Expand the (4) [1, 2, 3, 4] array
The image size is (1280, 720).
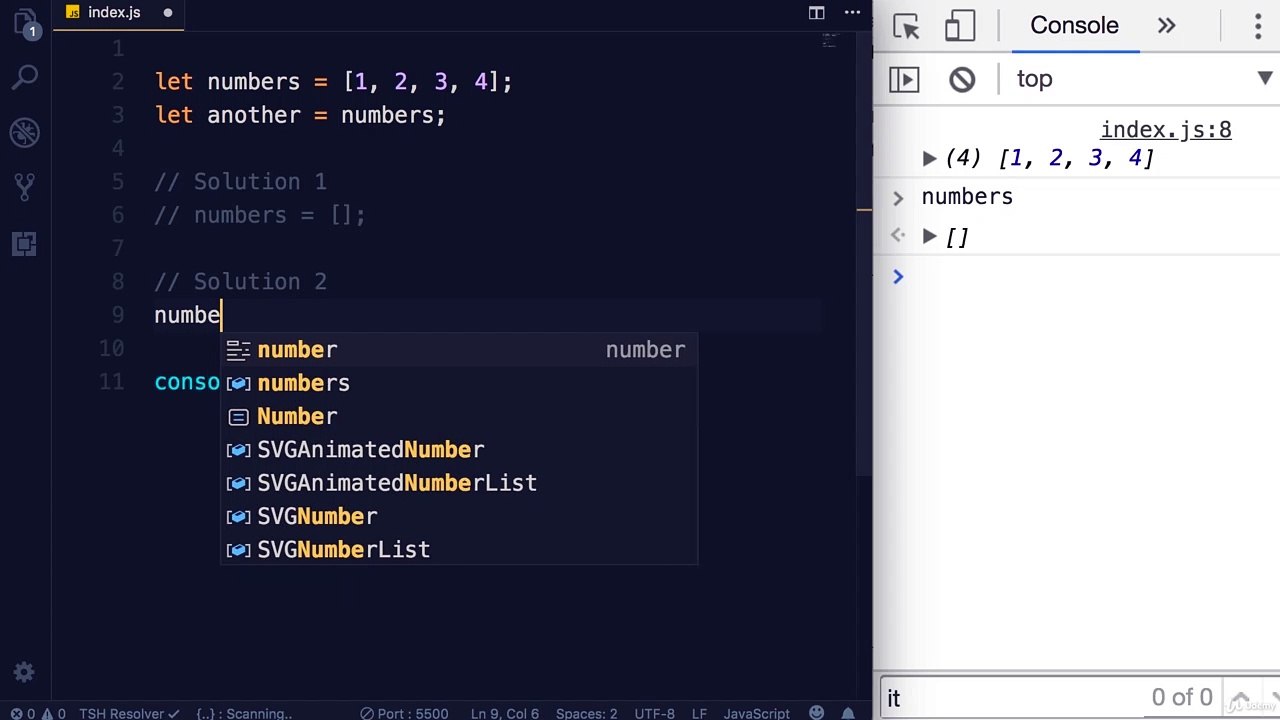(x=929, y=158)
